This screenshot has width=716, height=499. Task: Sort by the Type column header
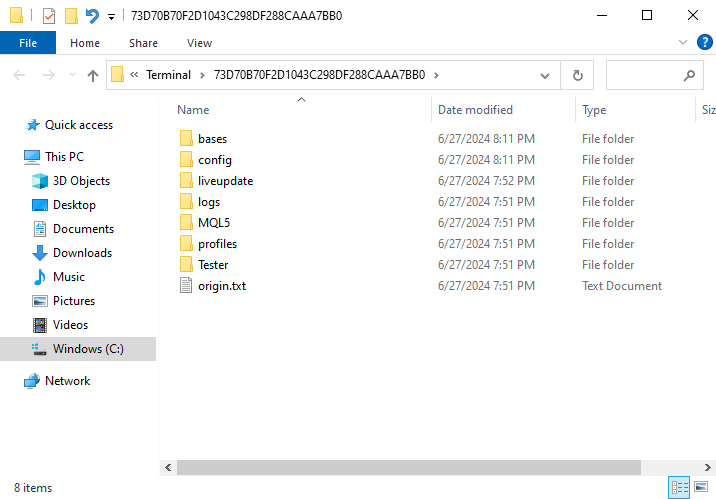(594, 110)
